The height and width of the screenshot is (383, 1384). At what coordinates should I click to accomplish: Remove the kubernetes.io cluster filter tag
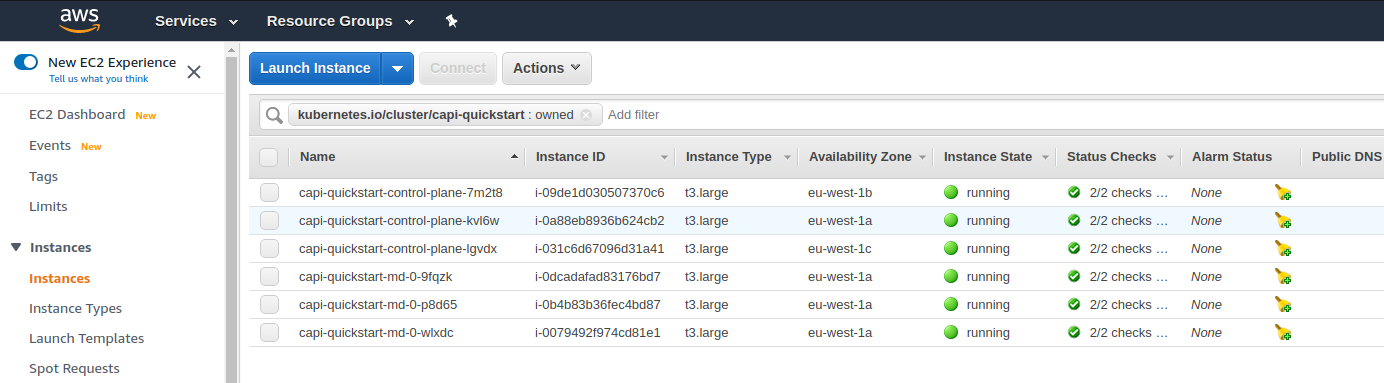[586, 115]
